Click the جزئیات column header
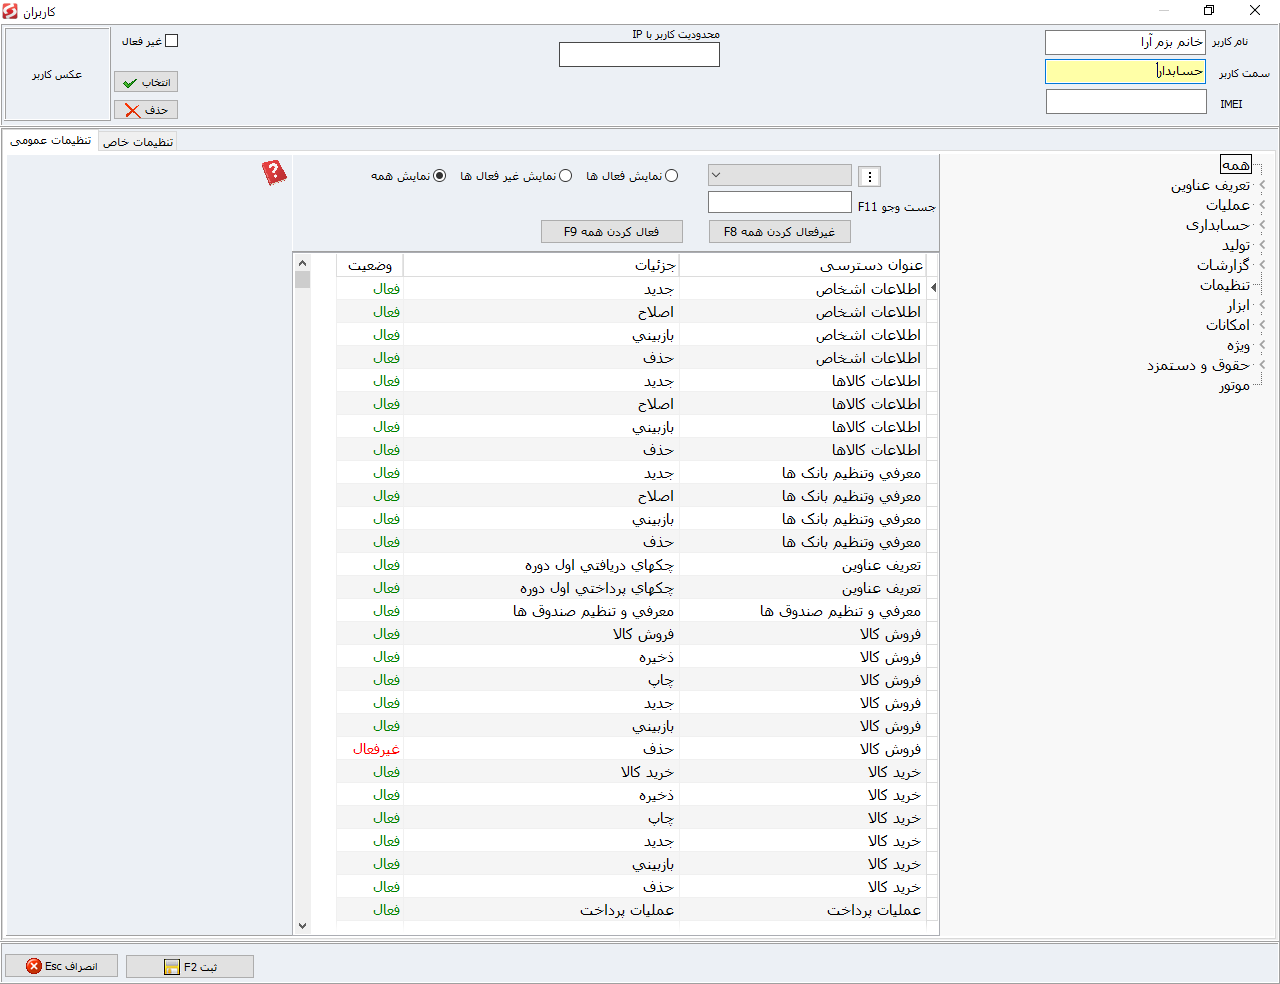Viewport: 1280px width, 984px height. 541,265
